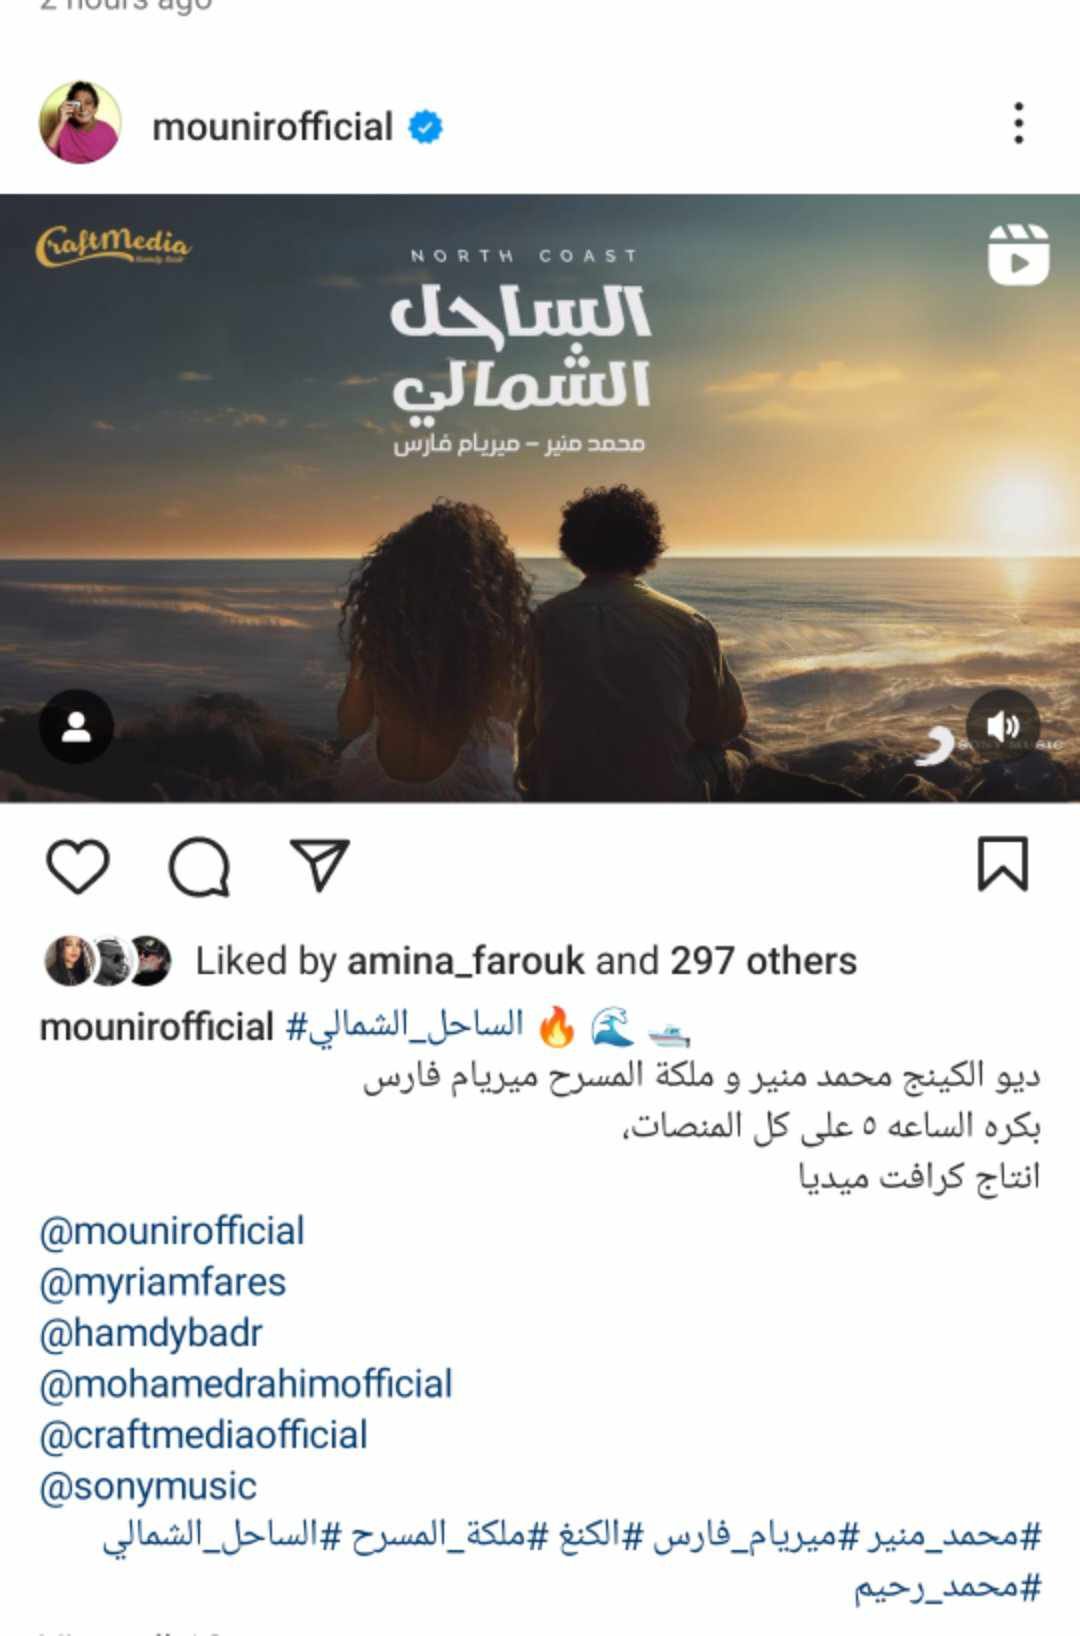Like the post with the heart icon
1080x1636 pixels.
78,866
